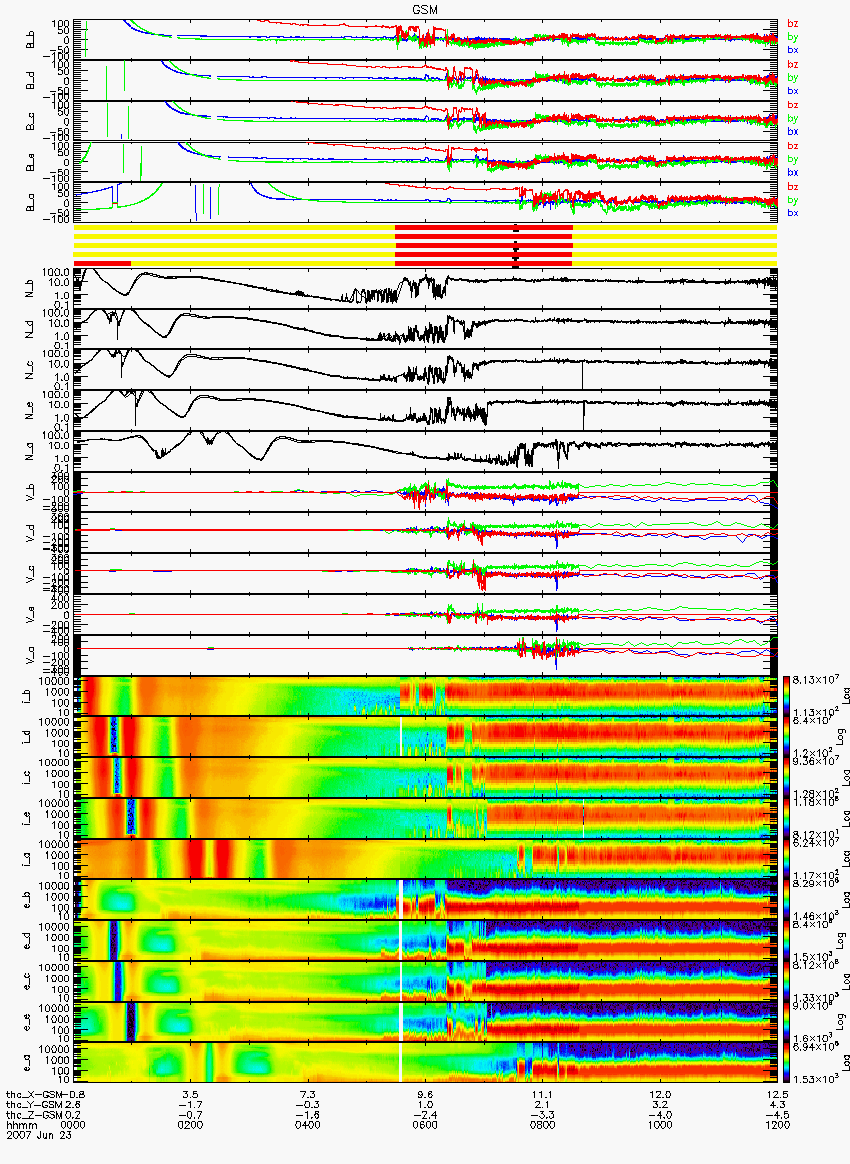Click the by legend beside the B_c panel

(793, 119)
